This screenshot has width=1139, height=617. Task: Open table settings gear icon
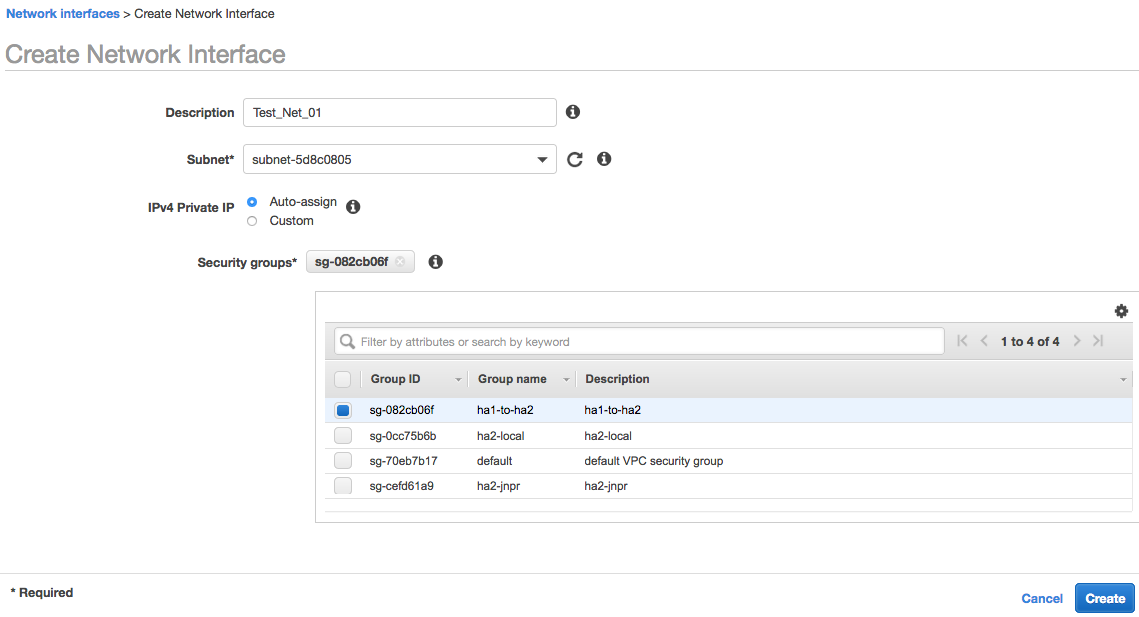click(1121, 311)
